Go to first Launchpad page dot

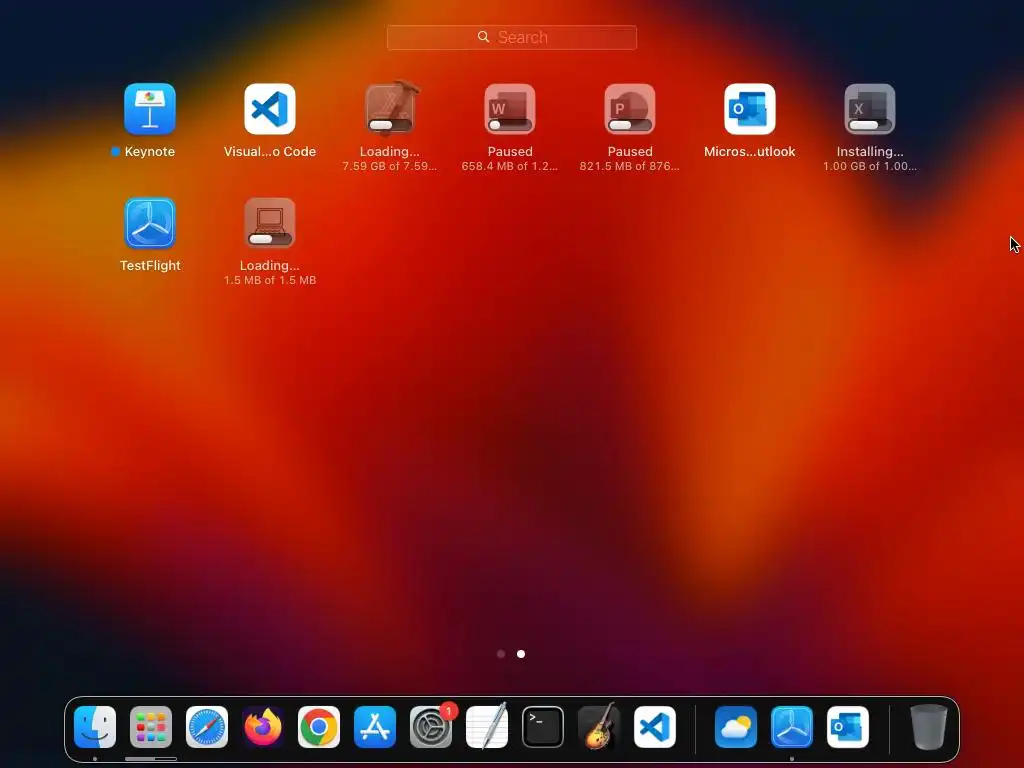(501, 654)
